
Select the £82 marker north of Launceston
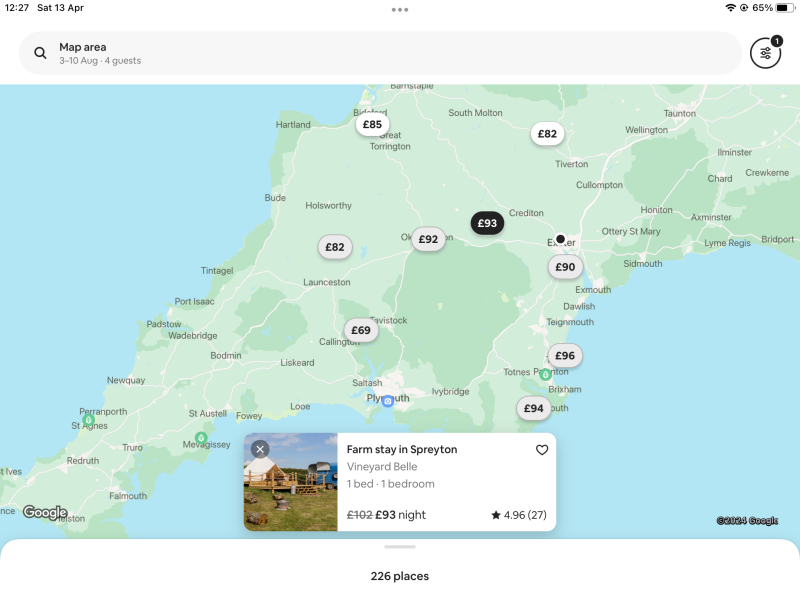[x=335, y=247]
